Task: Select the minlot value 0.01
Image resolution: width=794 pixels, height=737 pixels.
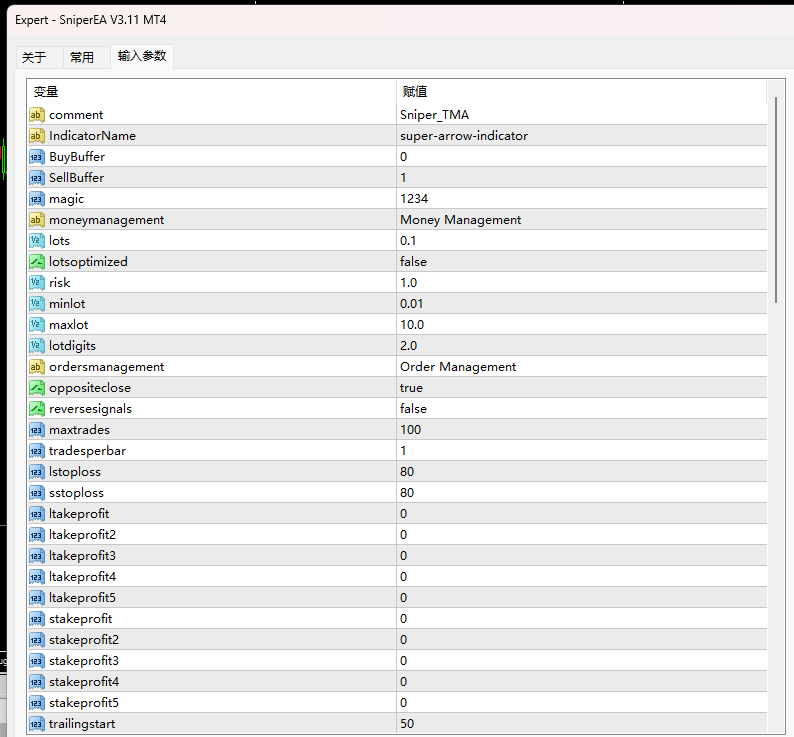Action: coord(581,304)
